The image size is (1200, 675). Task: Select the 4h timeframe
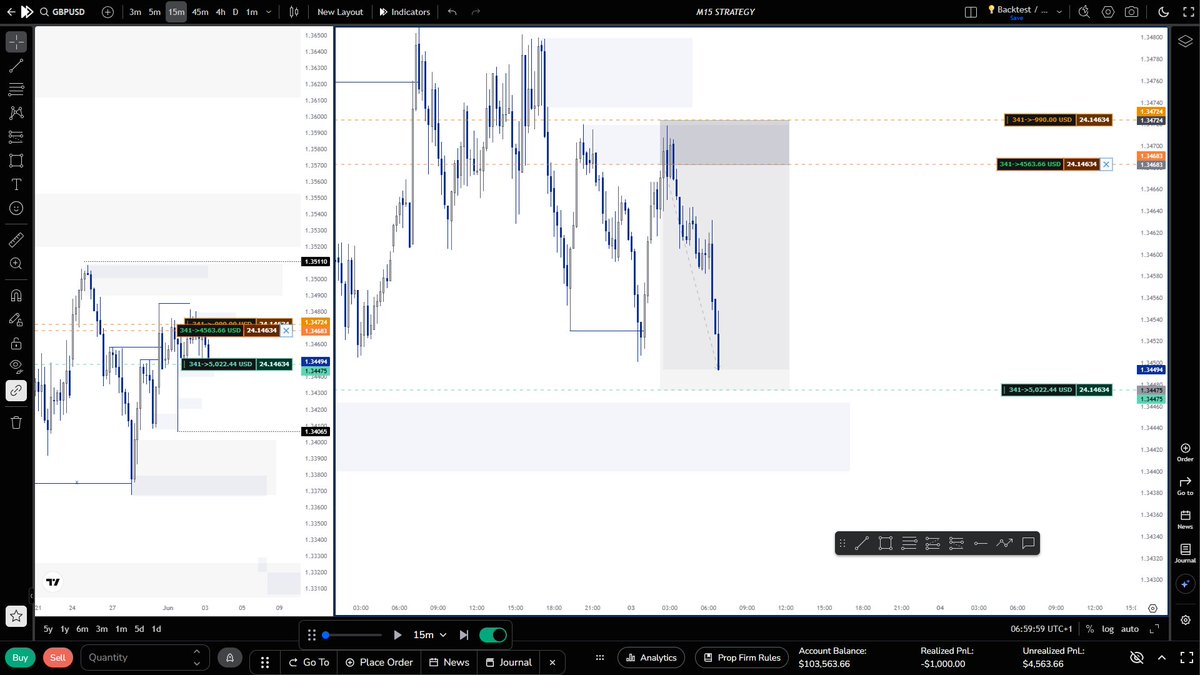coord(220,12)
